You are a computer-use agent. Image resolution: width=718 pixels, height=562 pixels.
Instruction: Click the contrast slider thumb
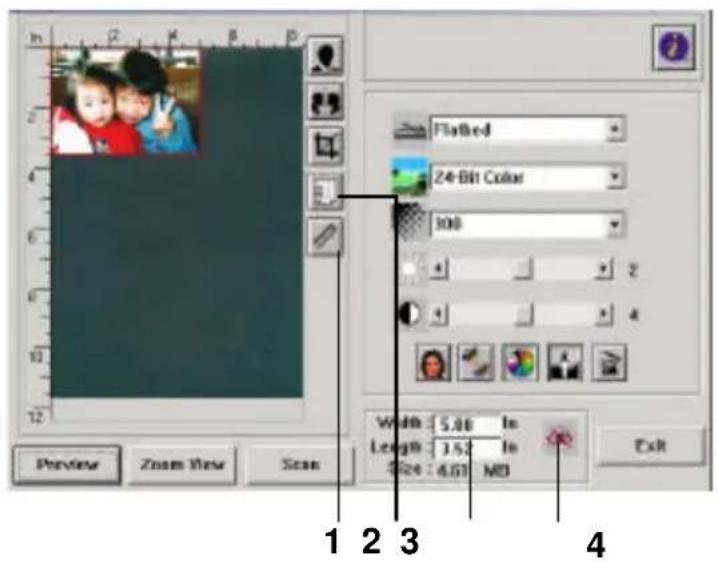(x=523, y=315)
